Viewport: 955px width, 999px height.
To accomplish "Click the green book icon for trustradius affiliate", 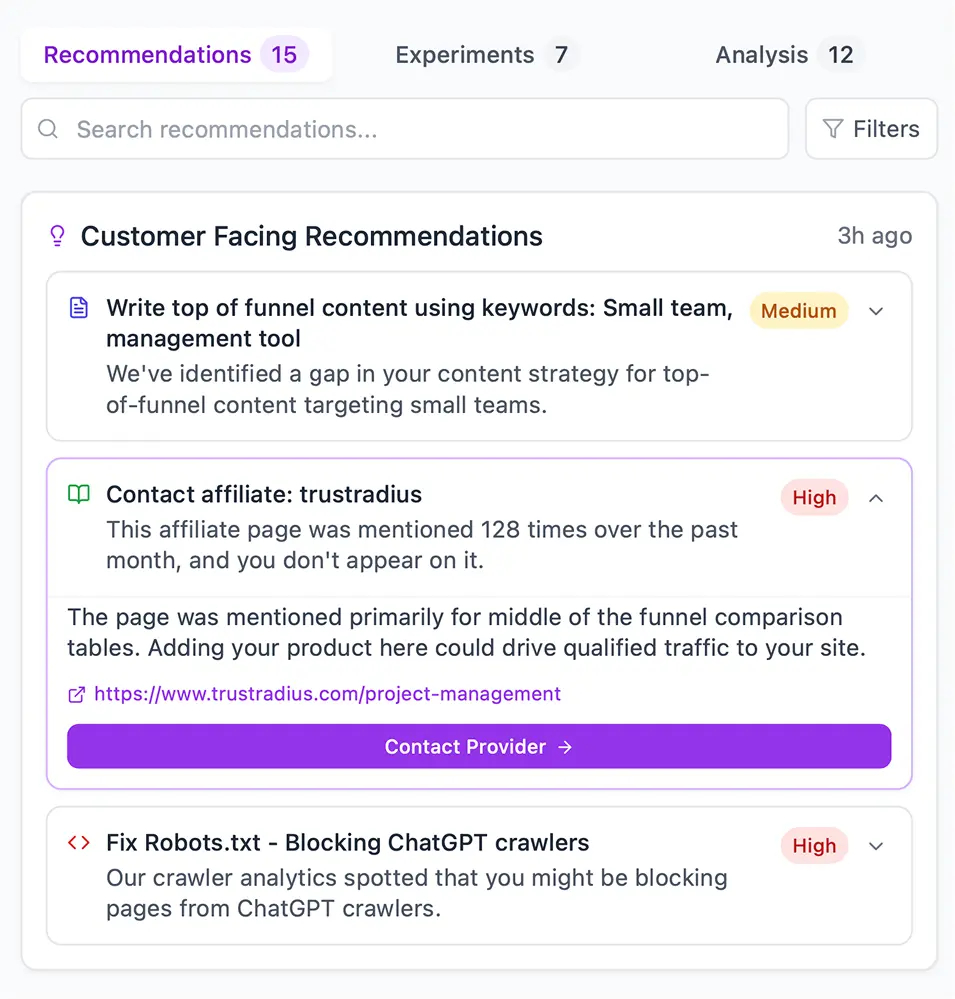I will tap(78, 494).
